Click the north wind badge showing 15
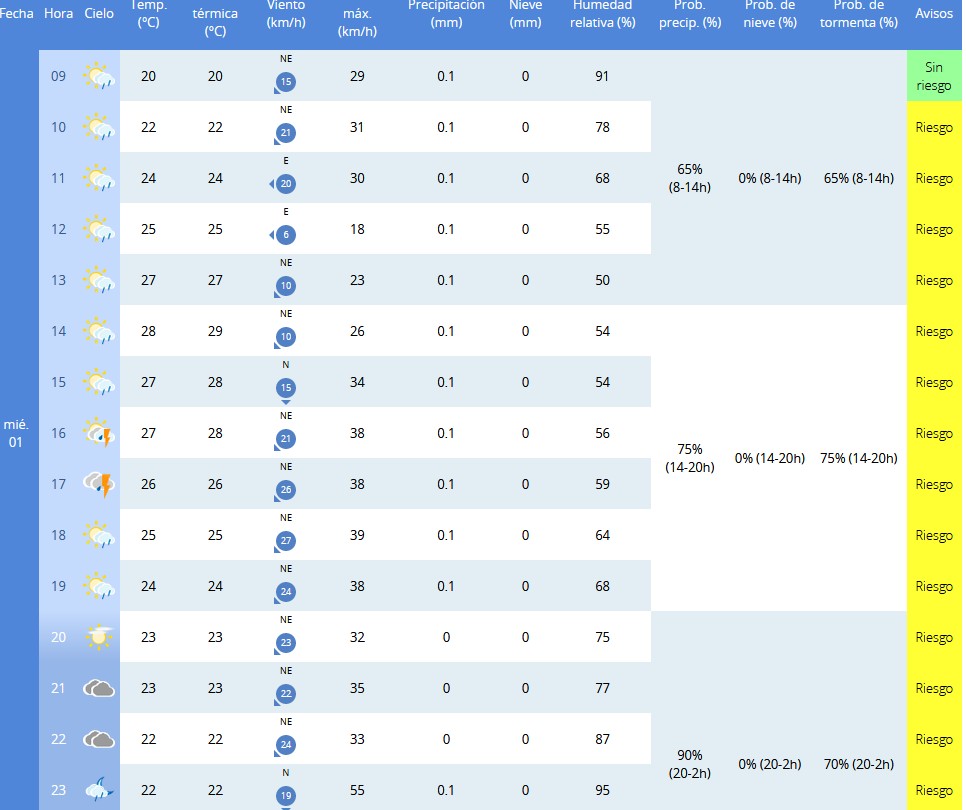 point(286,388)
